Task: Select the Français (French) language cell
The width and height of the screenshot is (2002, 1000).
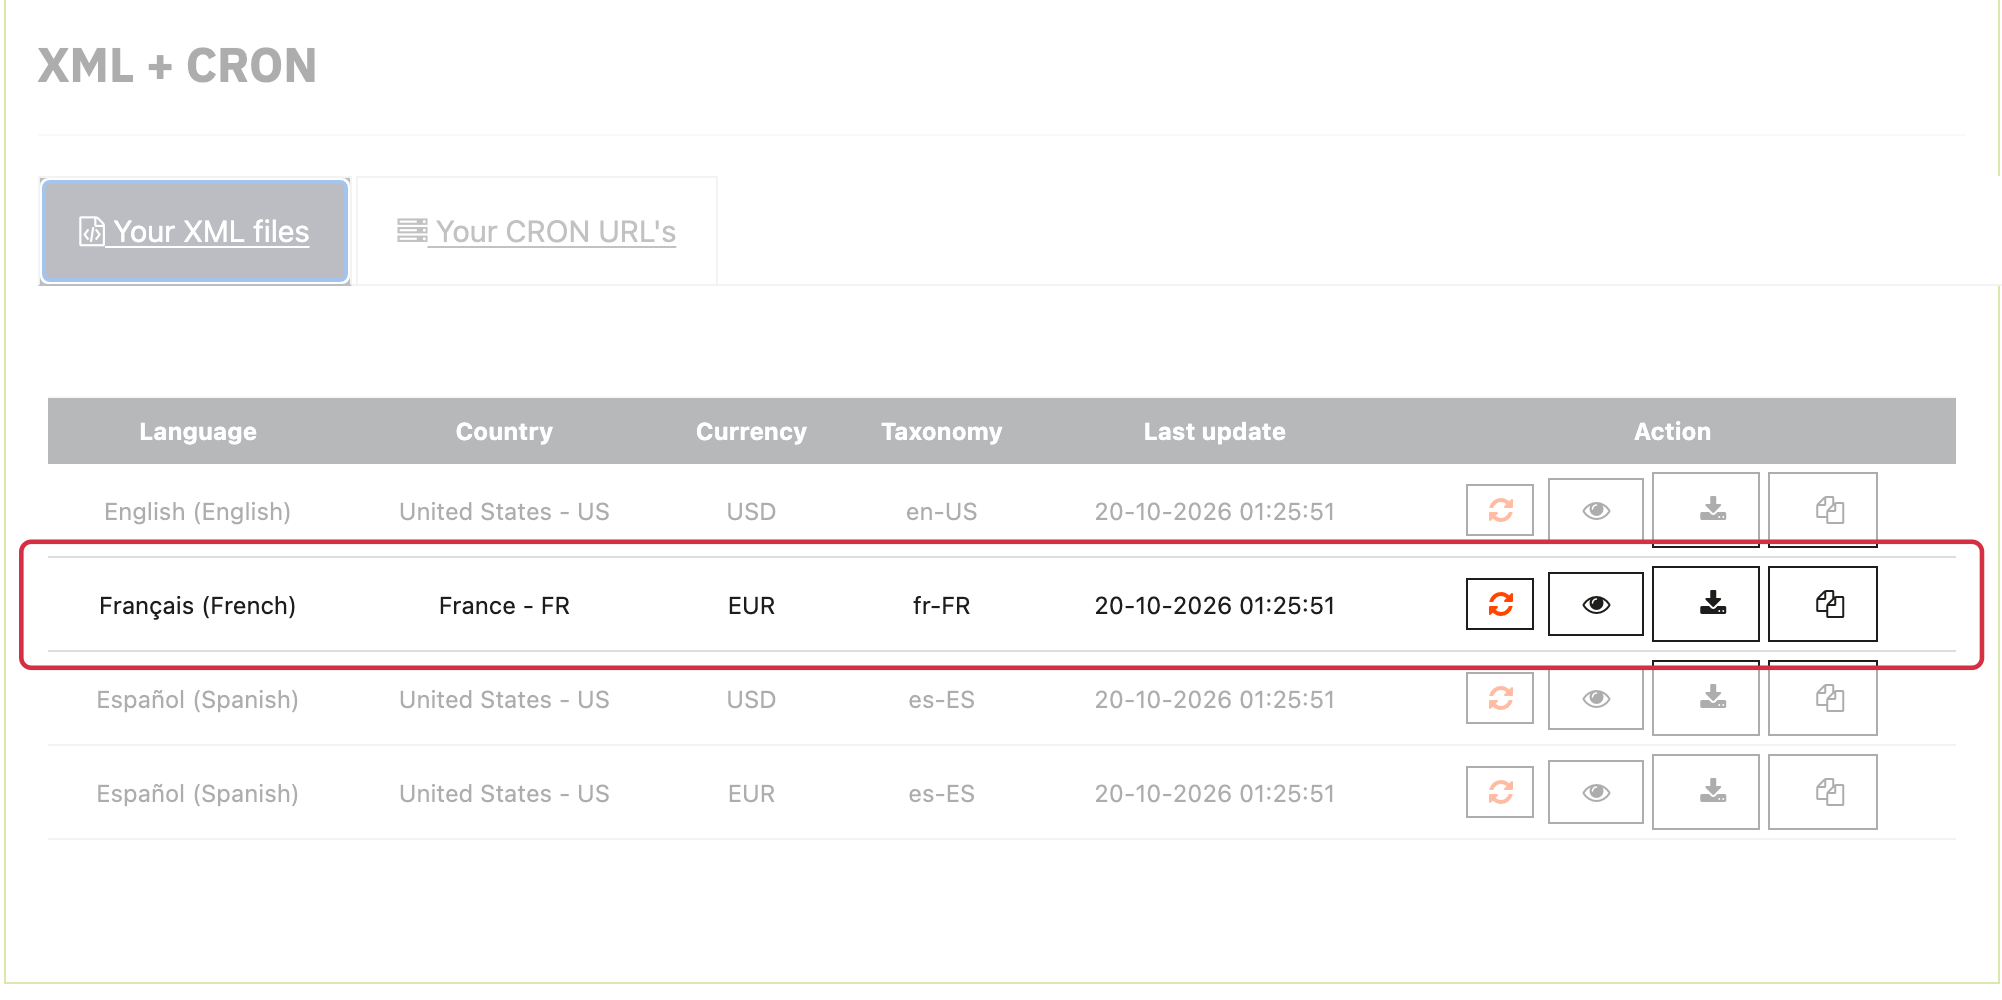Action: tap(198, 605)
